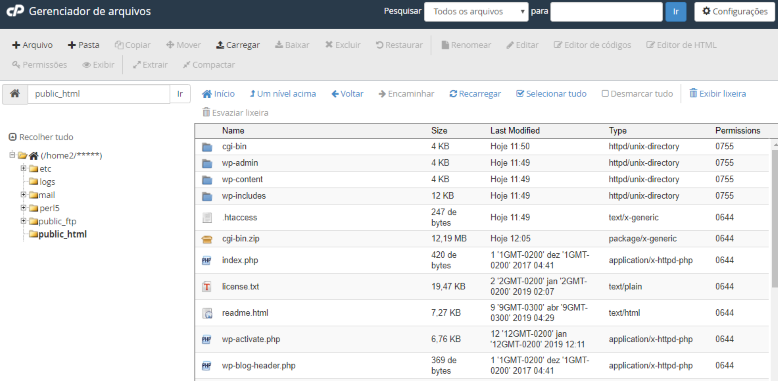Select the cgi-bin folder icon
This screenshot has width=778, height=381.
pos(207,147)
